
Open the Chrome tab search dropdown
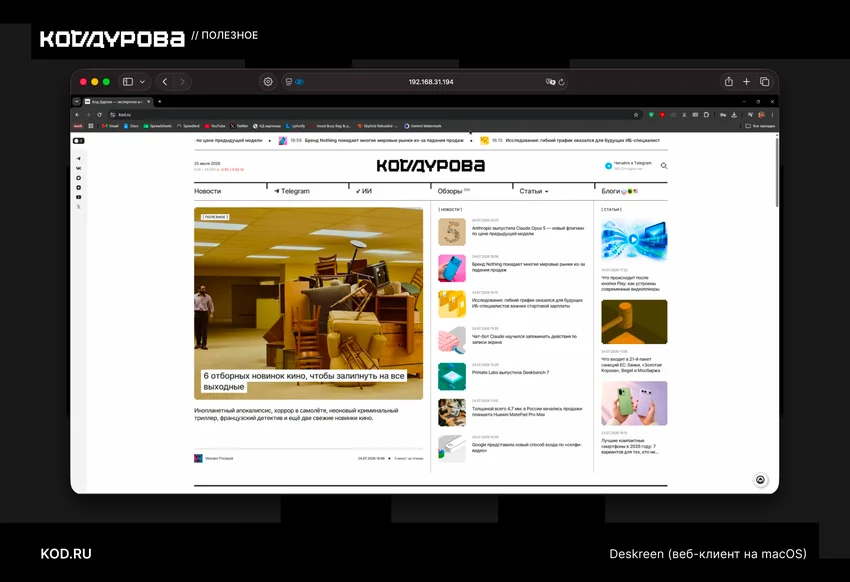point(76,101)
